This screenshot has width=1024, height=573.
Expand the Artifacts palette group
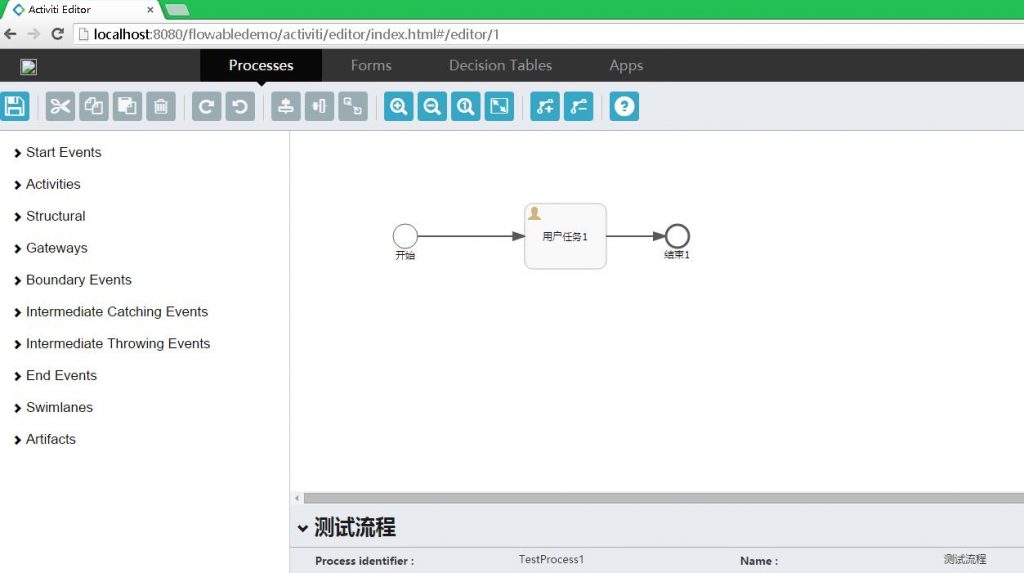[44, 439]
